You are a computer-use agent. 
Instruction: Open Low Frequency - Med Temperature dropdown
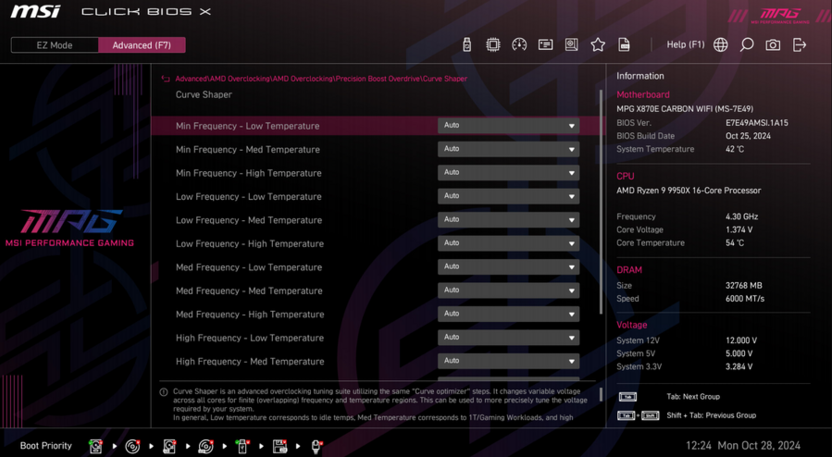click(508, 220)
